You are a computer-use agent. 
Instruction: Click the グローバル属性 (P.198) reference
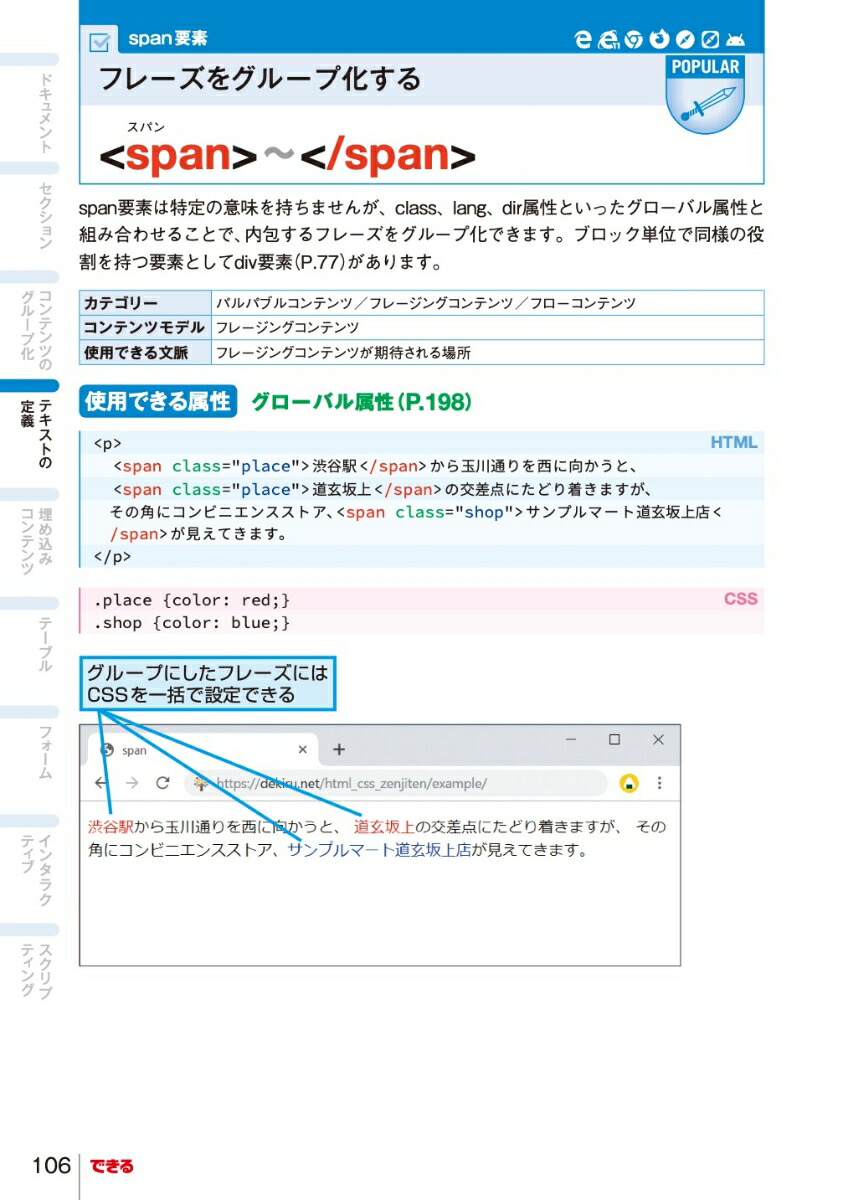pyautogui.click(x=361, y=402)
